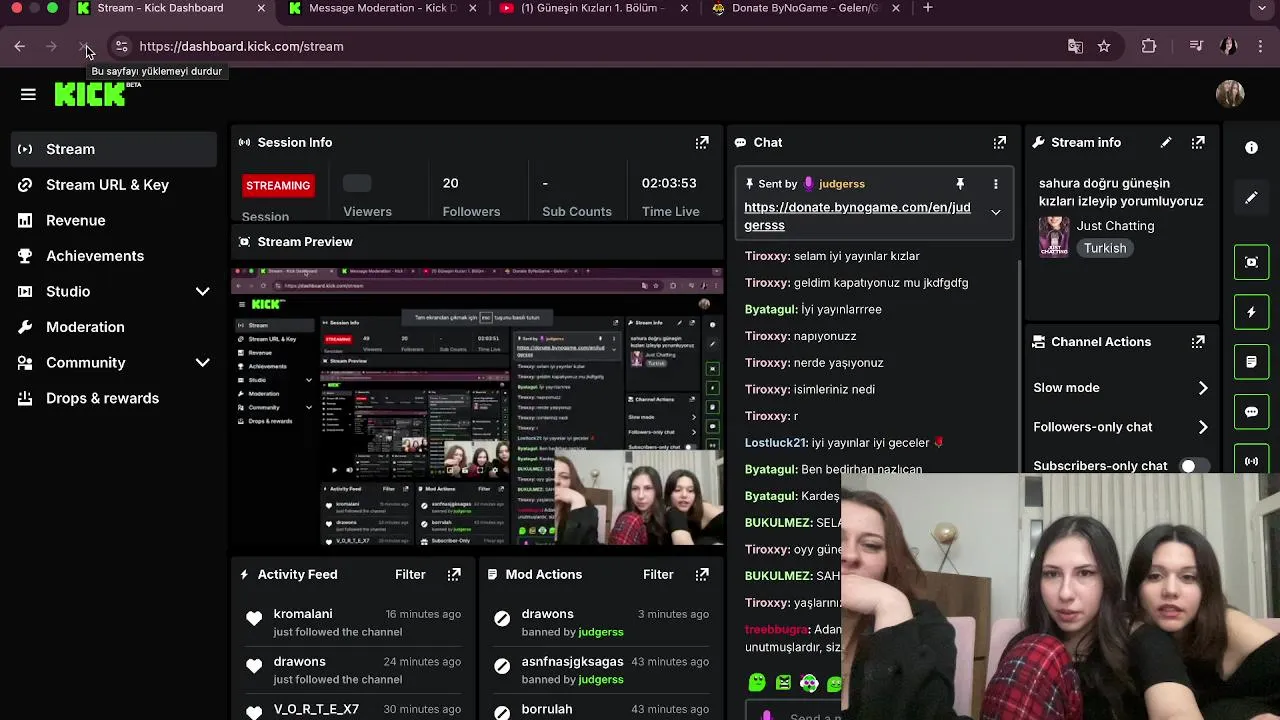The height and width of the screenshot is (720, 1280).
Task: Pop out the Activity Feed panel
Action: pos(454,575)
